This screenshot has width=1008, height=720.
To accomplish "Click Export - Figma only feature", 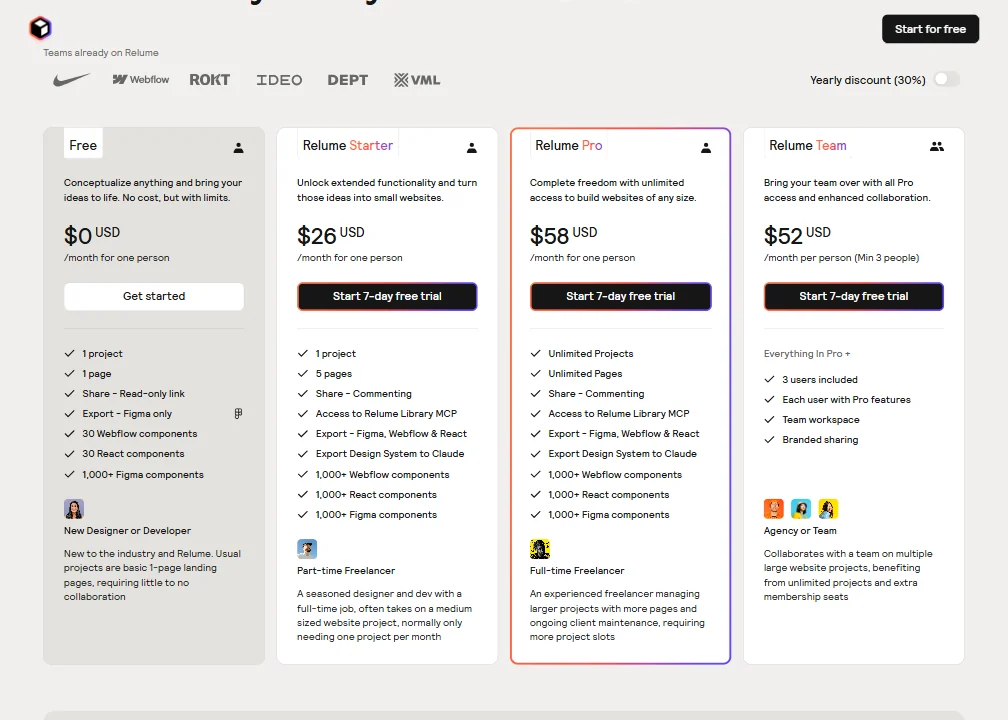I will click(x=127, y=413).
